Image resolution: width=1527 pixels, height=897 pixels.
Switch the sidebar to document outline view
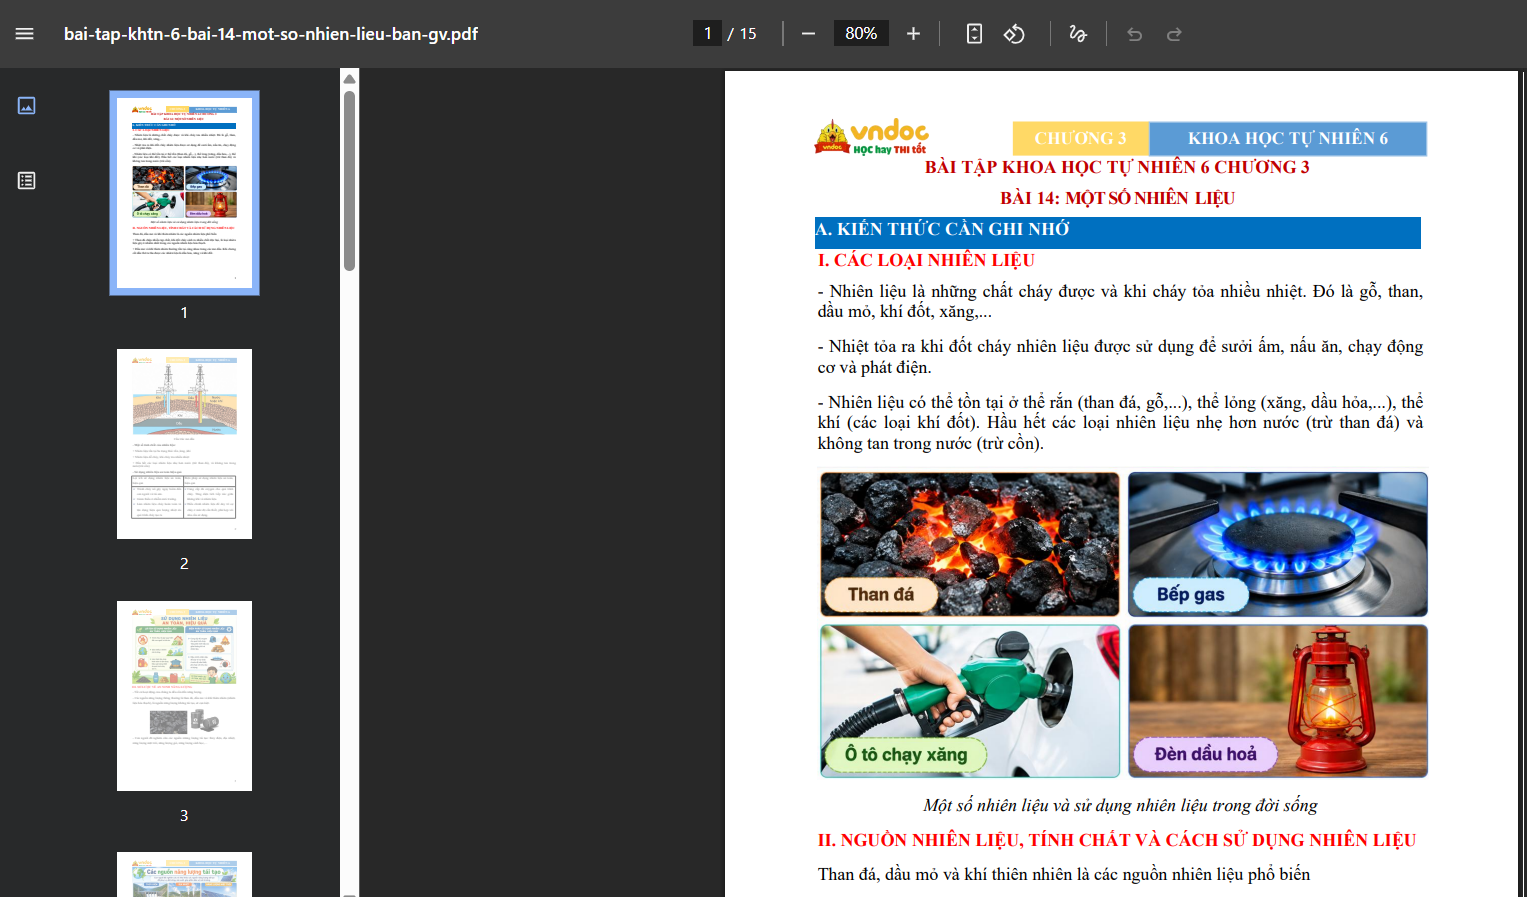click(x=27, y=181)
